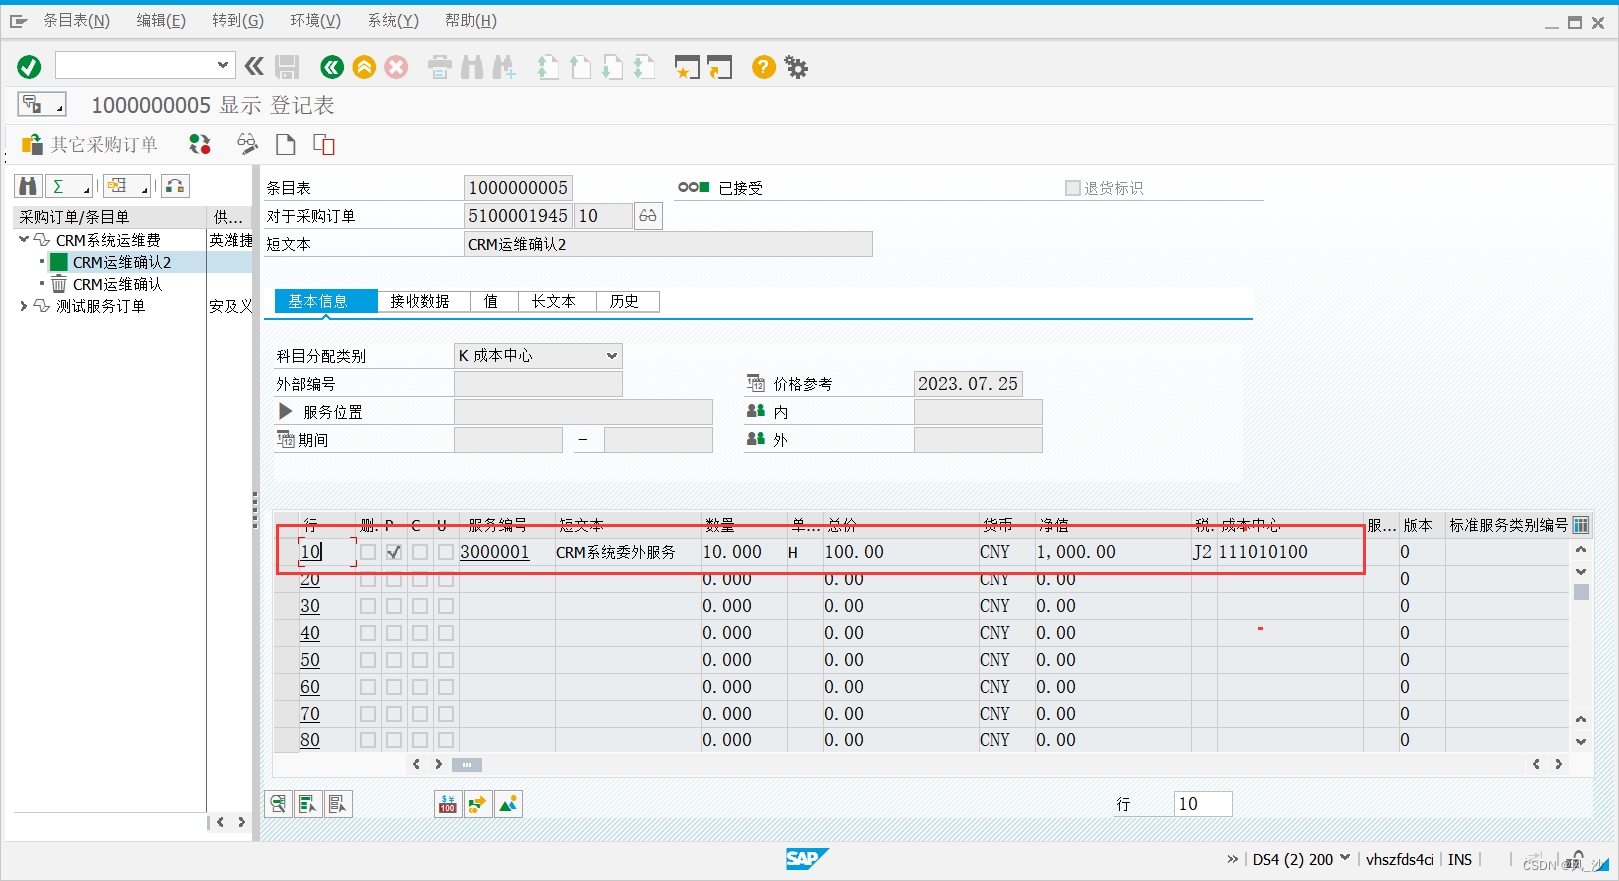Image resolution: width=1619 pixels, height=881 pixels.
Task: Collapse the command field double-chevron
Action: (x=254, y=66)
